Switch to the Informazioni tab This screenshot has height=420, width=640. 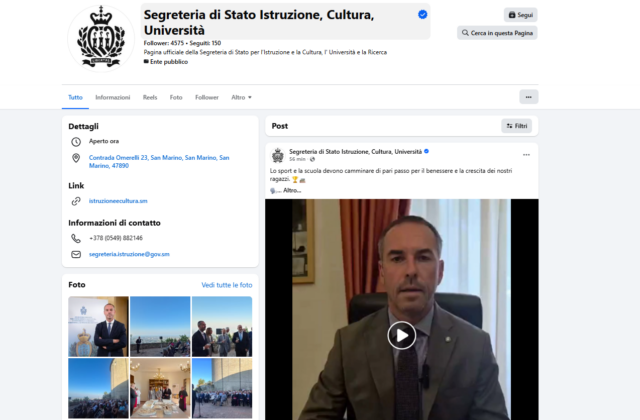[x=113, y=97]
